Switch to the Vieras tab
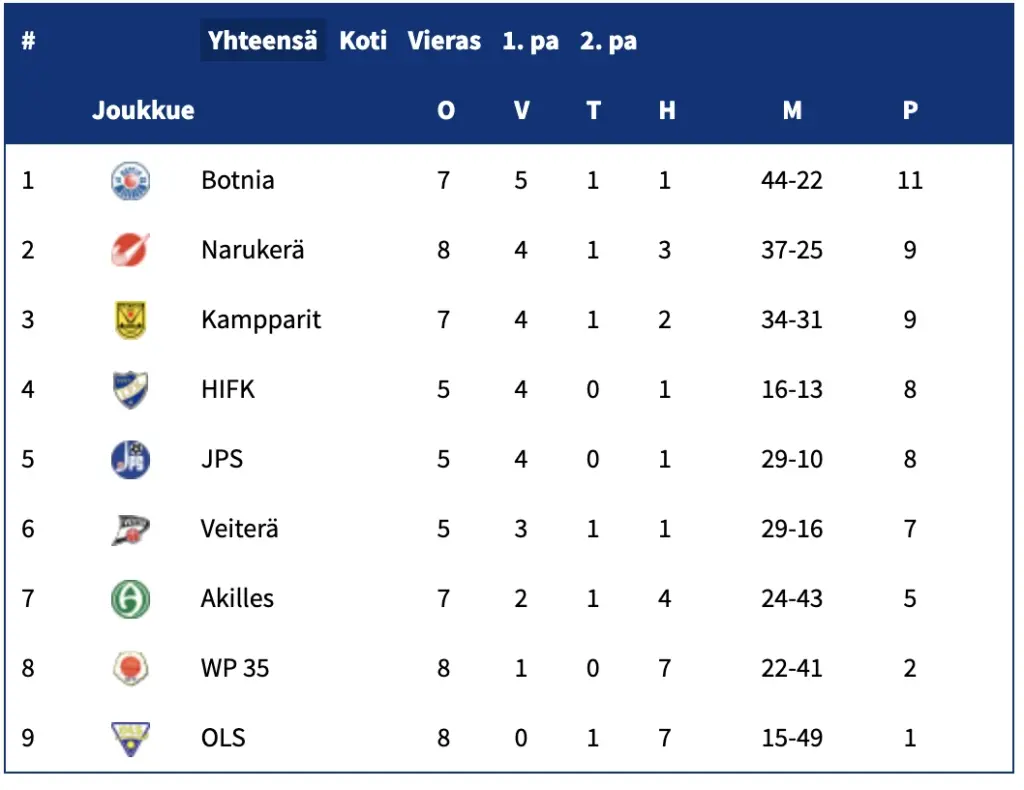Image resolution: width=1024 pixels, height=790 pixels. tap(444, 41)
